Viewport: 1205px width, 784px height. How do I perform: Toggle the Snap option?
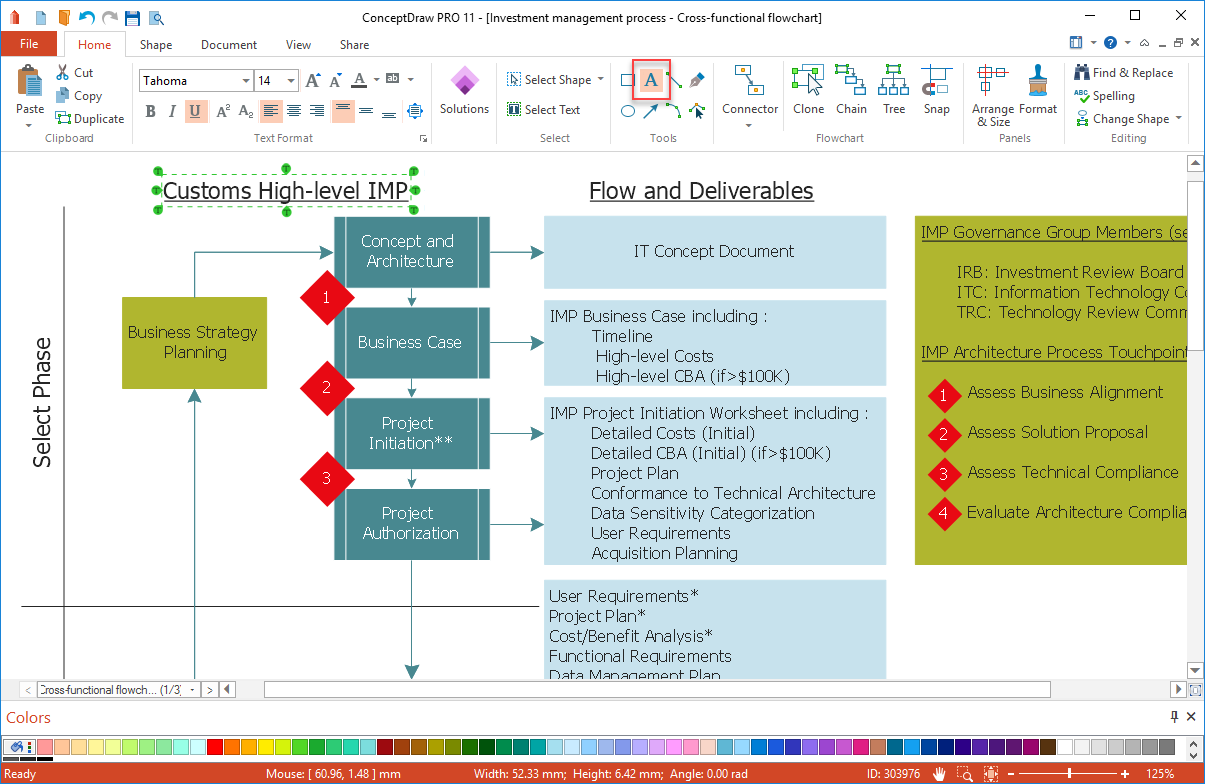[937, 90]
